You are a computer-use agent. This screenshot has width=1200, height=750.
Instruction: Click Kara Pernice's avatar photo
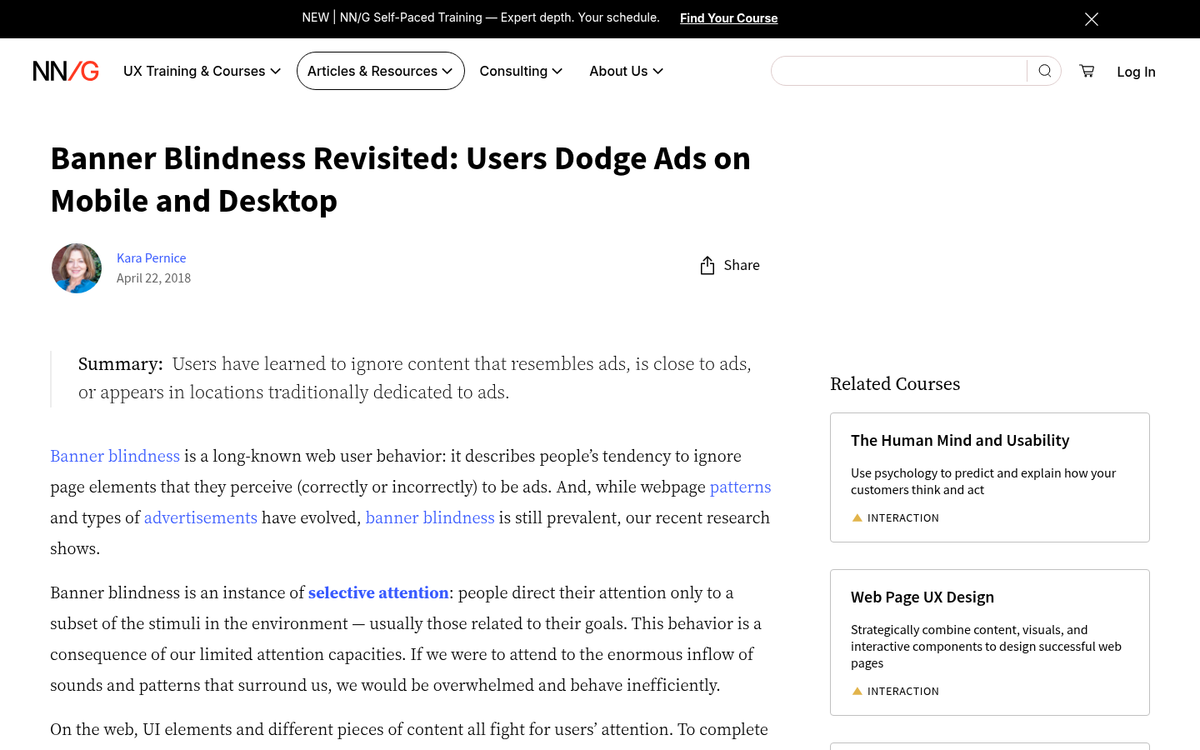[76, 268]
